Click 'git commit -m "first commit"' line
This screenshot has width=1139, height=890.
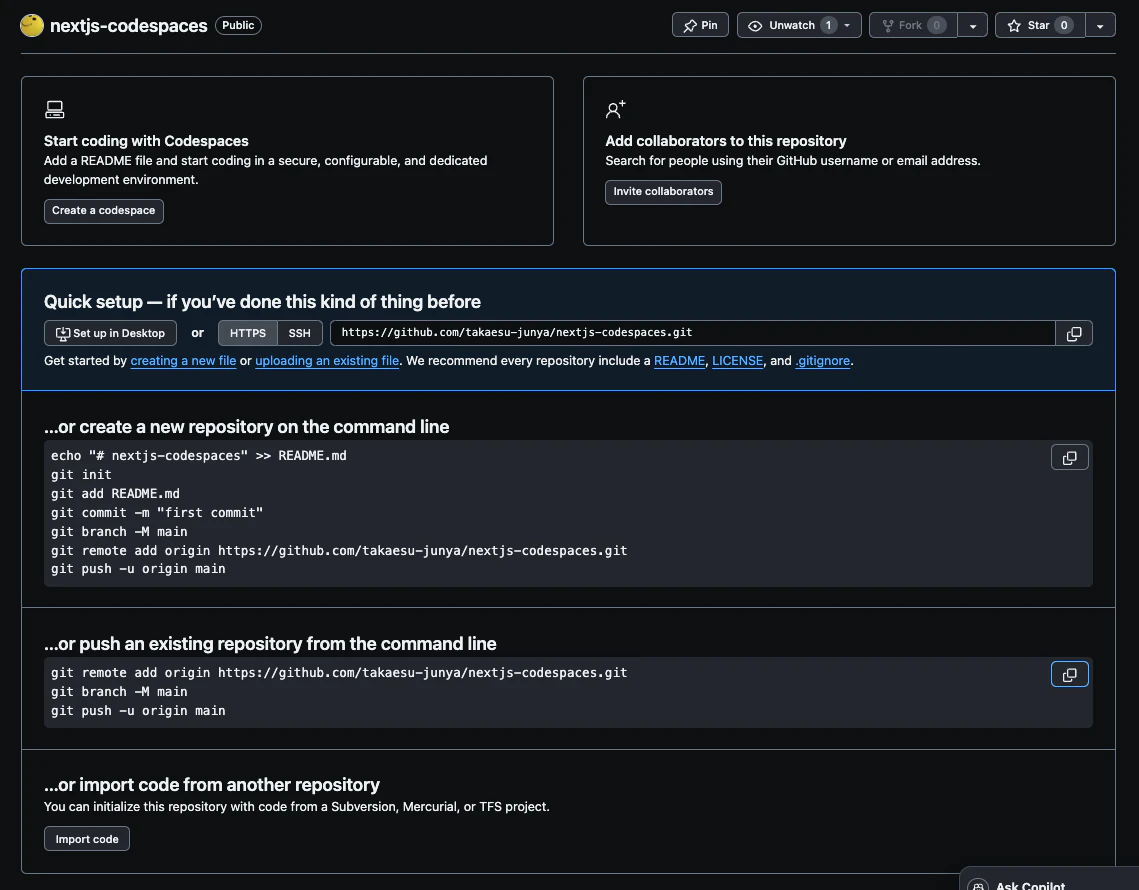click(x=157, y=512)
